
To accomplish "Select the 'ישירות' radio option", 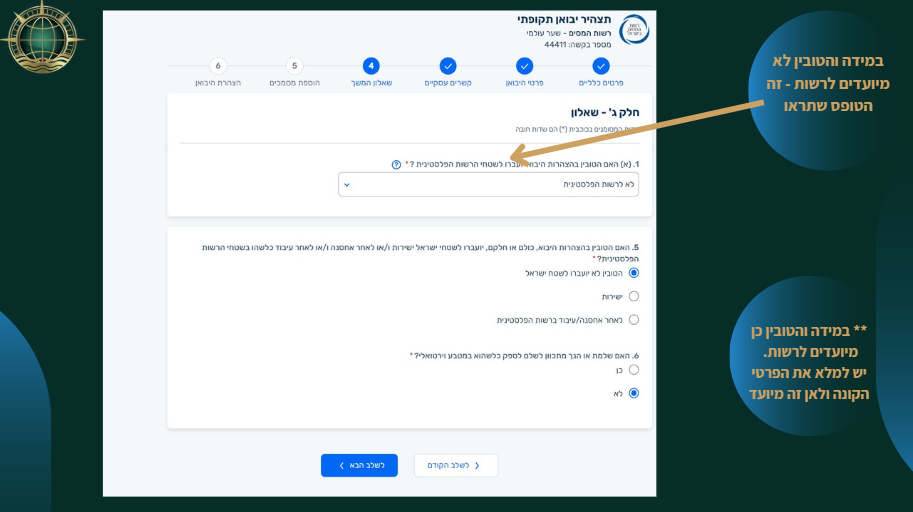I will coord(634,296).
